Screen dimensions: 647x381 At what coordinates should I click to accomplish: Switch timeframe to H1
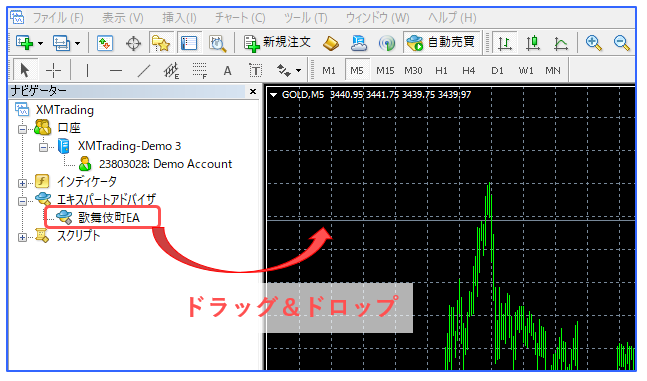coord(441,71)
